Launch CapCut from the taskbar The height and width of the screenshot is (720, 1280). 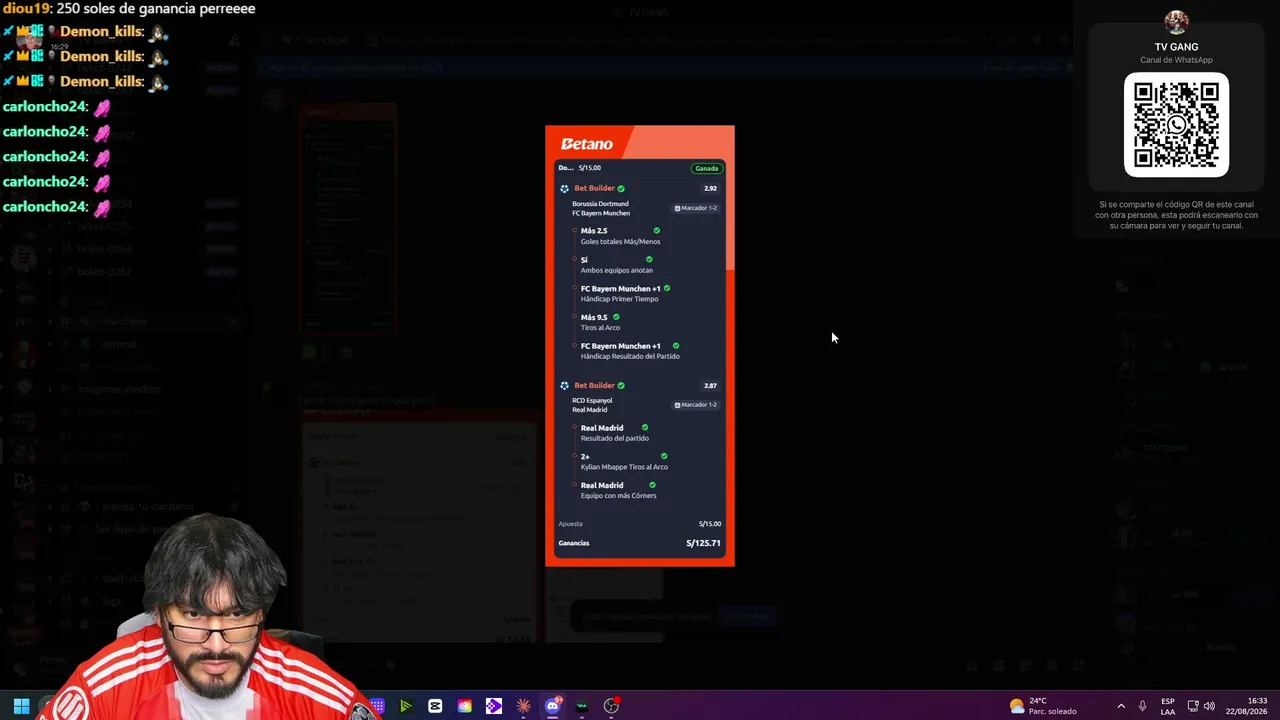(435, 706)
